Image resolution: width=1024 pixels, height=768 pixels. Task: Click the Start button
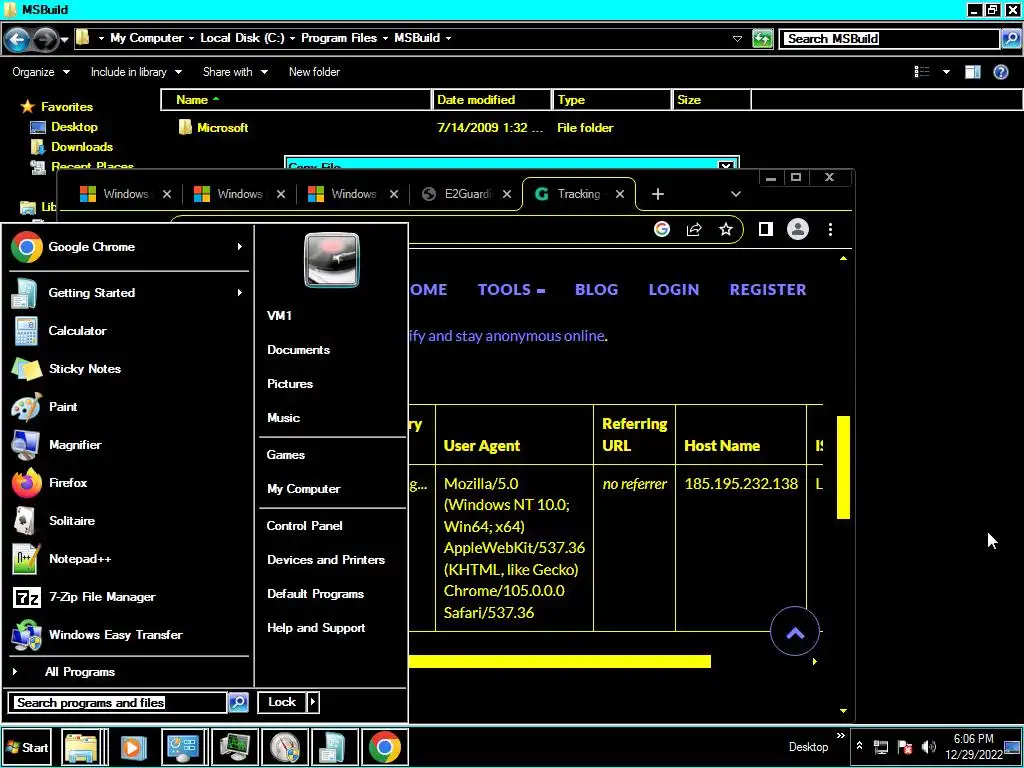[x=27, y=747]
